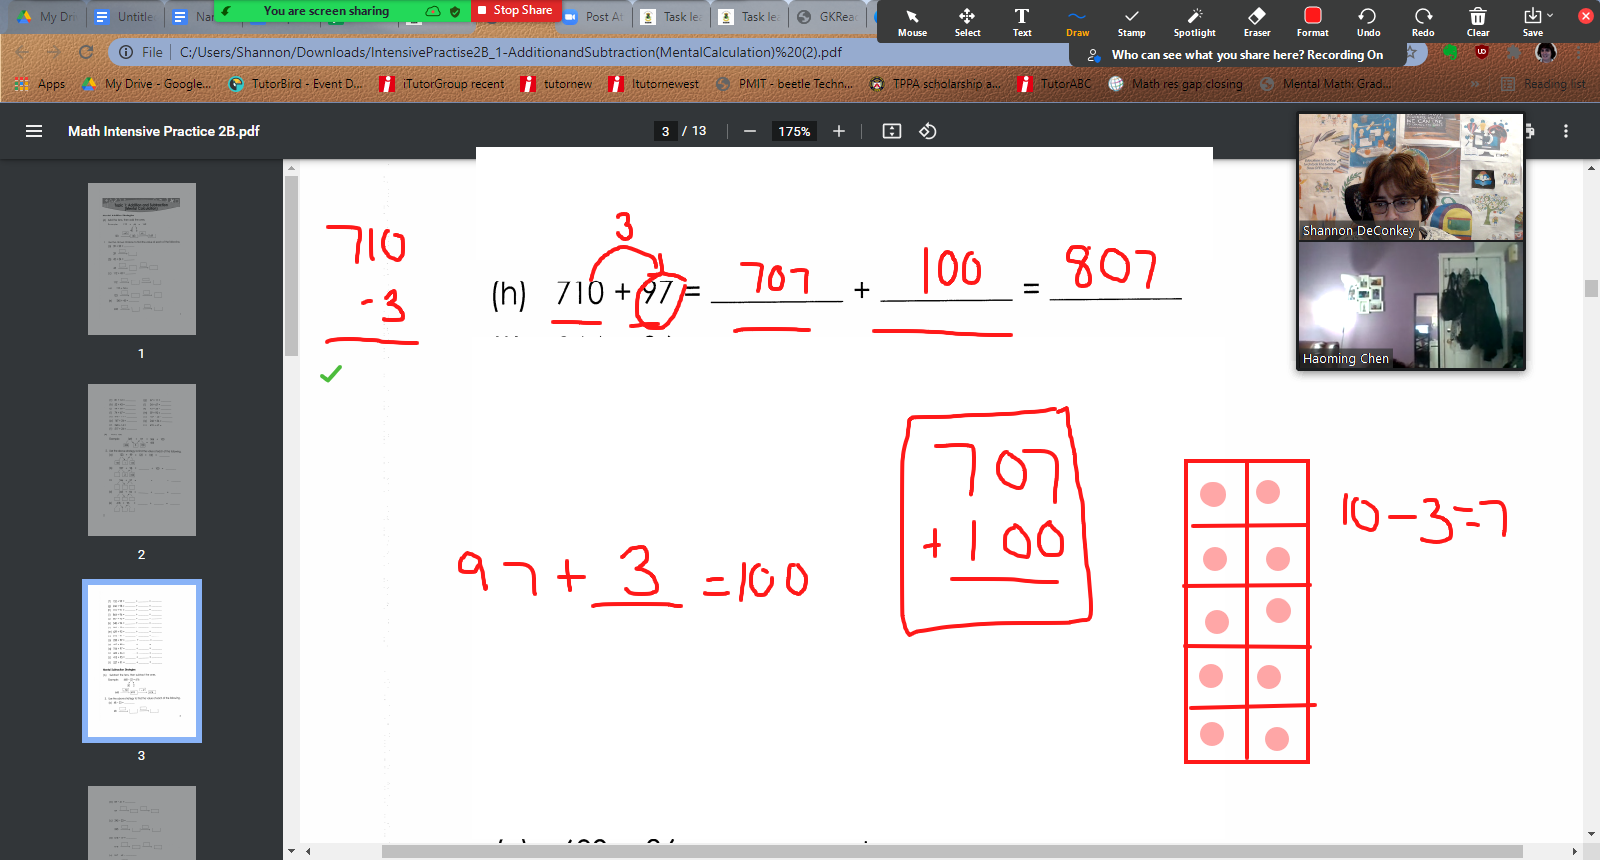This screenshot has height=860, width=1600.
Task: Open the Reading list
Action: click(x=1543, y=84)
